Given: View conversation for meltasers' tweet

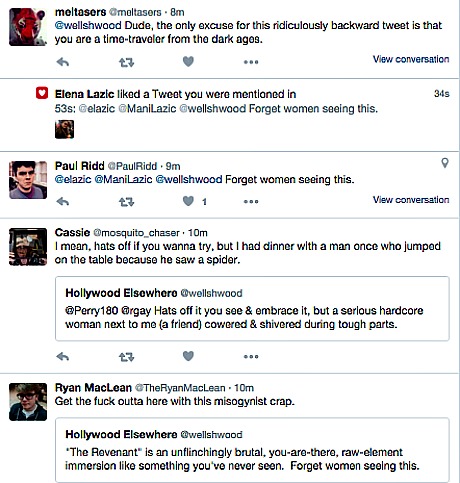Looking at the screenshot, I should click(411, 59).
